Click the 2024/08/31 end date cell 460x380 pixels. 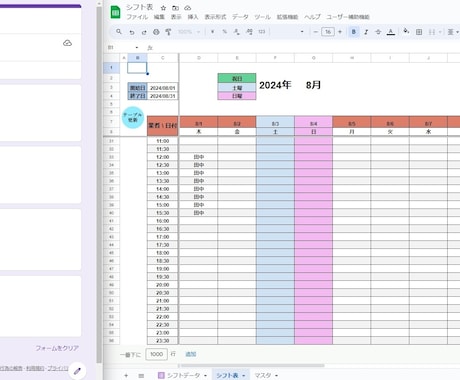click(x=163, y=96)
